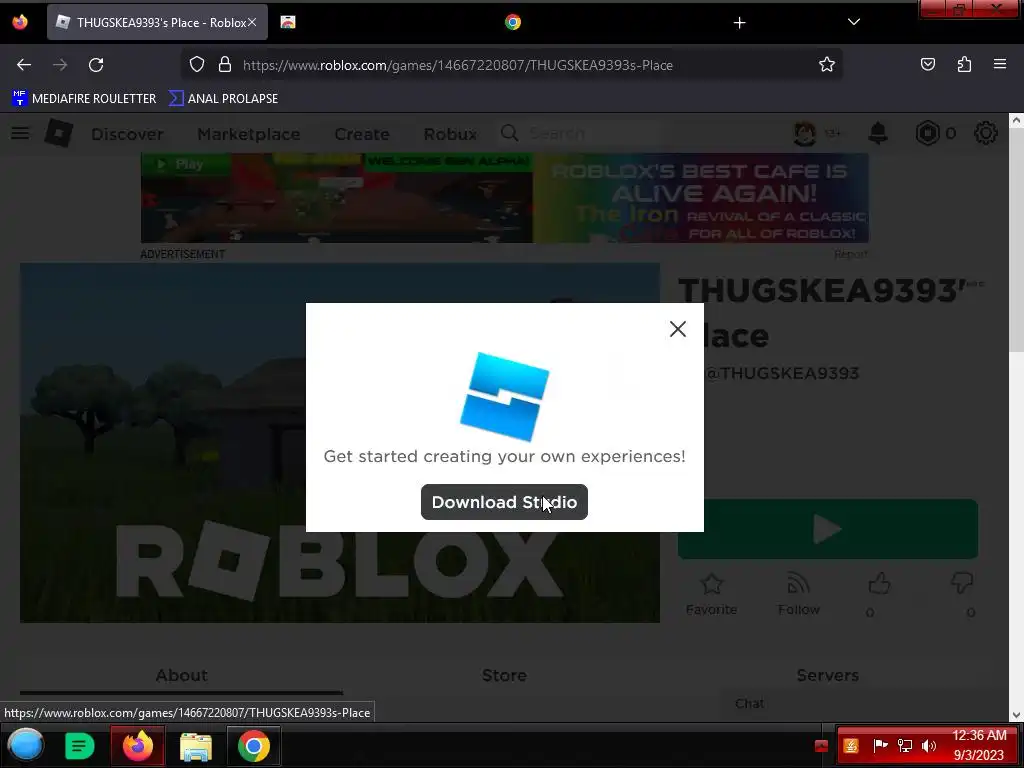Open the Start orb on the taskbar
The width and height of the screenshot is (1024, 768).
click(x=25, y=746)
